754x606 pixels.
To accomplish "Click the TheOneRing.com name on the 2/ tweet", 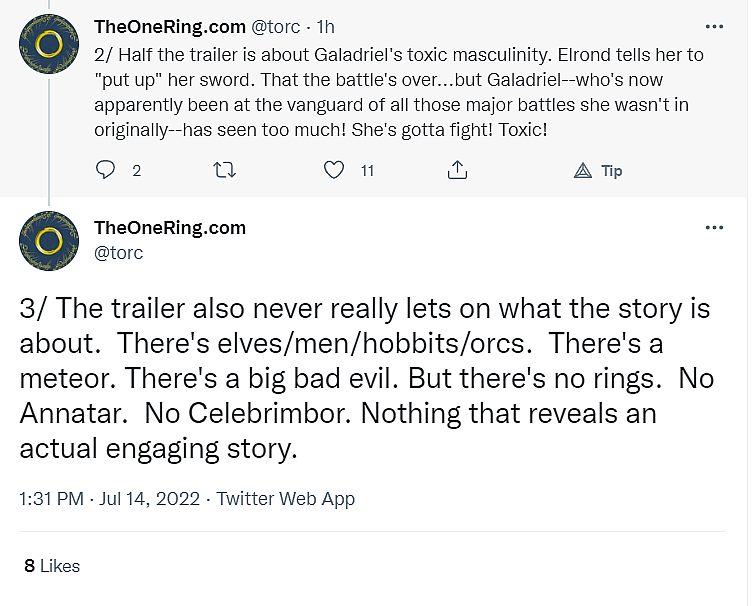I will pyautogui.click(x=169, y=25).
